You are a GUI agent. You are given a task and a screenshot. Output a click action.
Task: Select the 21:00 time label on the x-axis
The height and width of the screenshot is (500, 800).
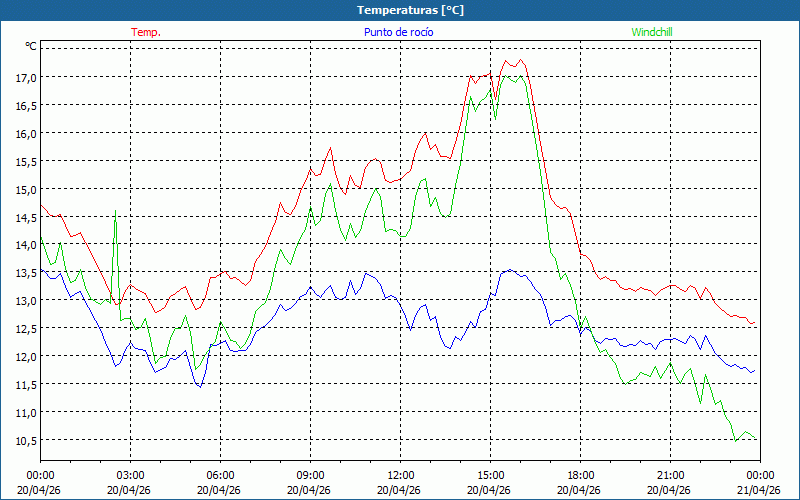pos(670,475)
